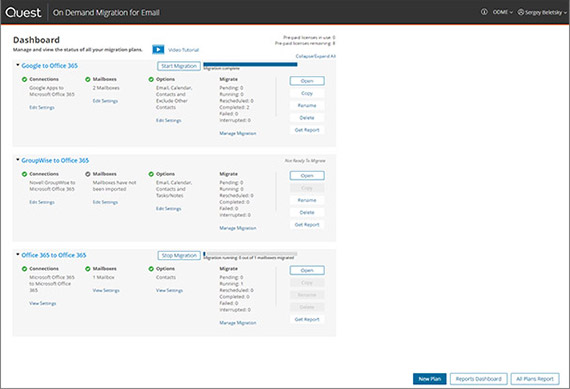
Task: Click Open button for GroupWise plan
Action: click(307, 176)
